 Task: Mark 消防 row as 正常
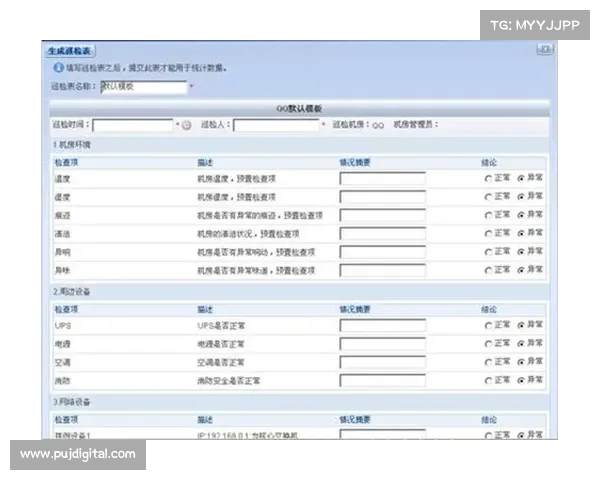pos(488,380)
